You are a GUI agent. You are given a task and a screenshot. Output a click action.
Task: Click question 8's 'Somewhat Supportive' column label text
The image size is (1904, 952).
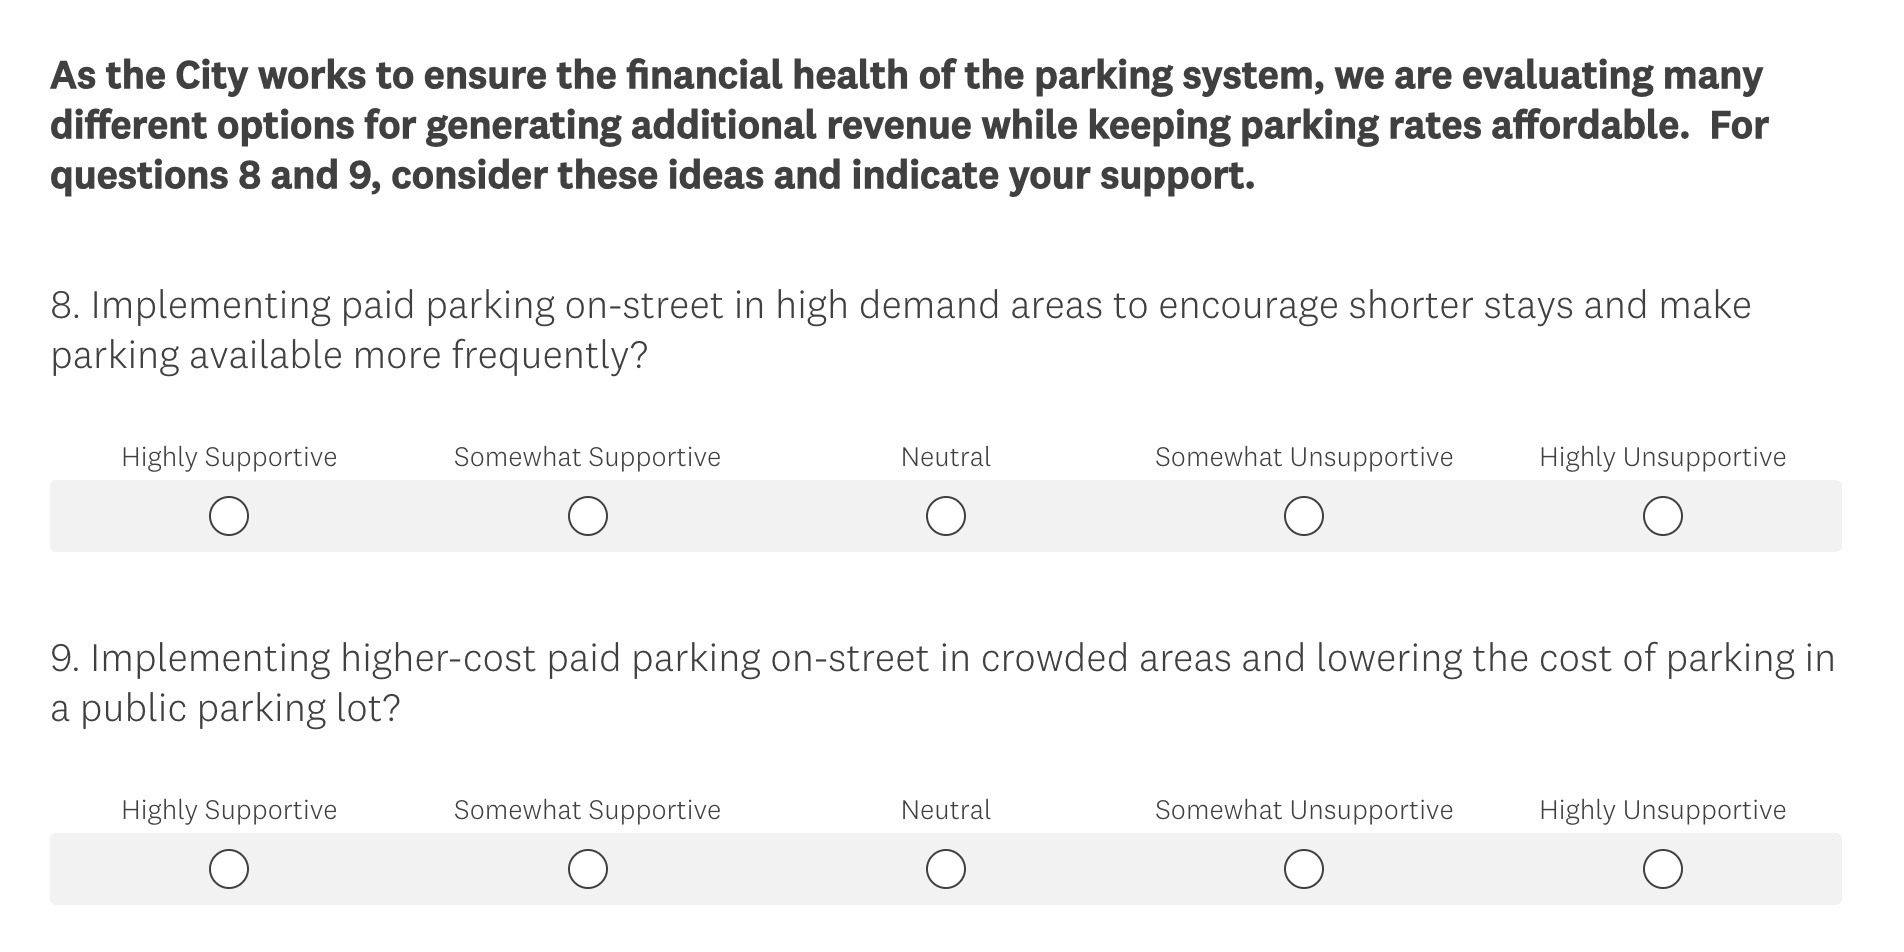coord(587,457)
